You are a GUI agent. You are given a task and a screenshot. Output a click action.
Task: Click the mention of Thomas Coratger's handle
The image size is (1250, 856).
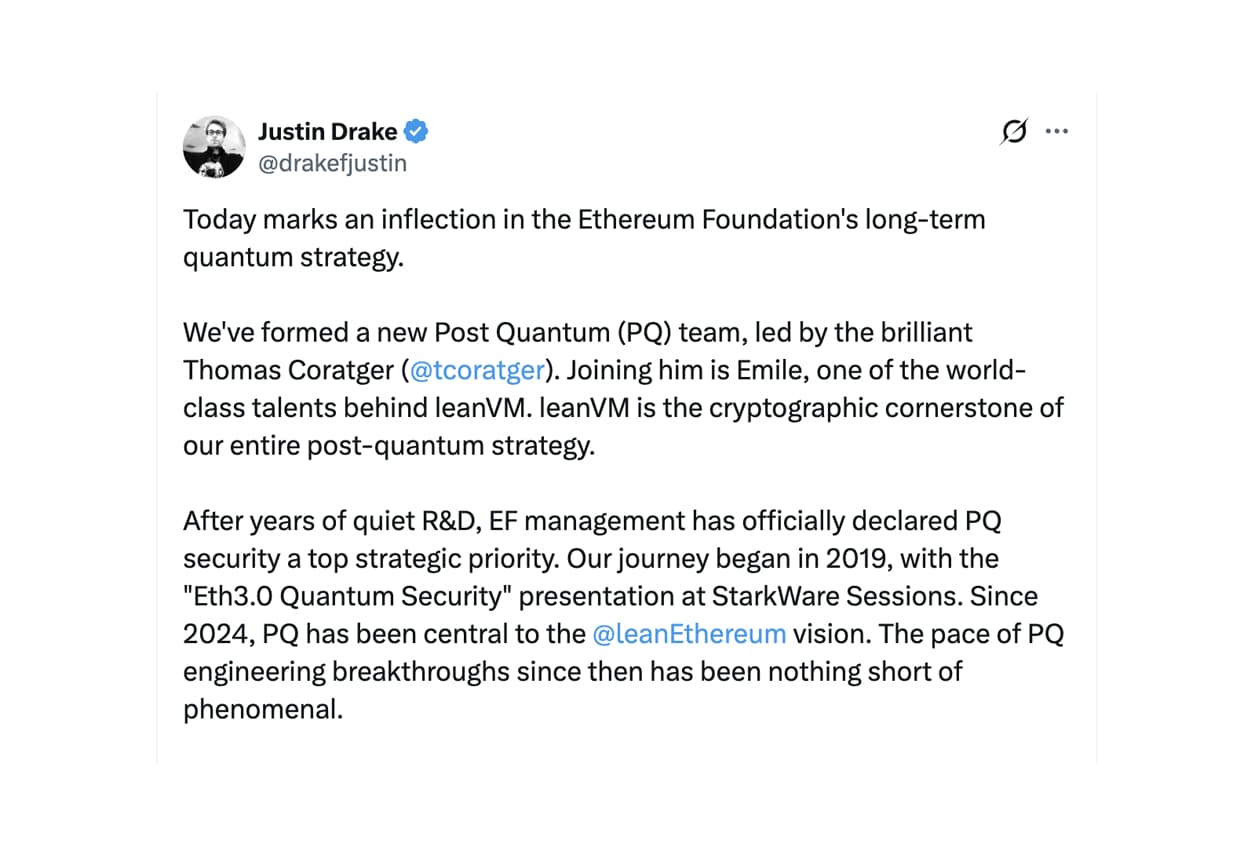coord(477,370)
